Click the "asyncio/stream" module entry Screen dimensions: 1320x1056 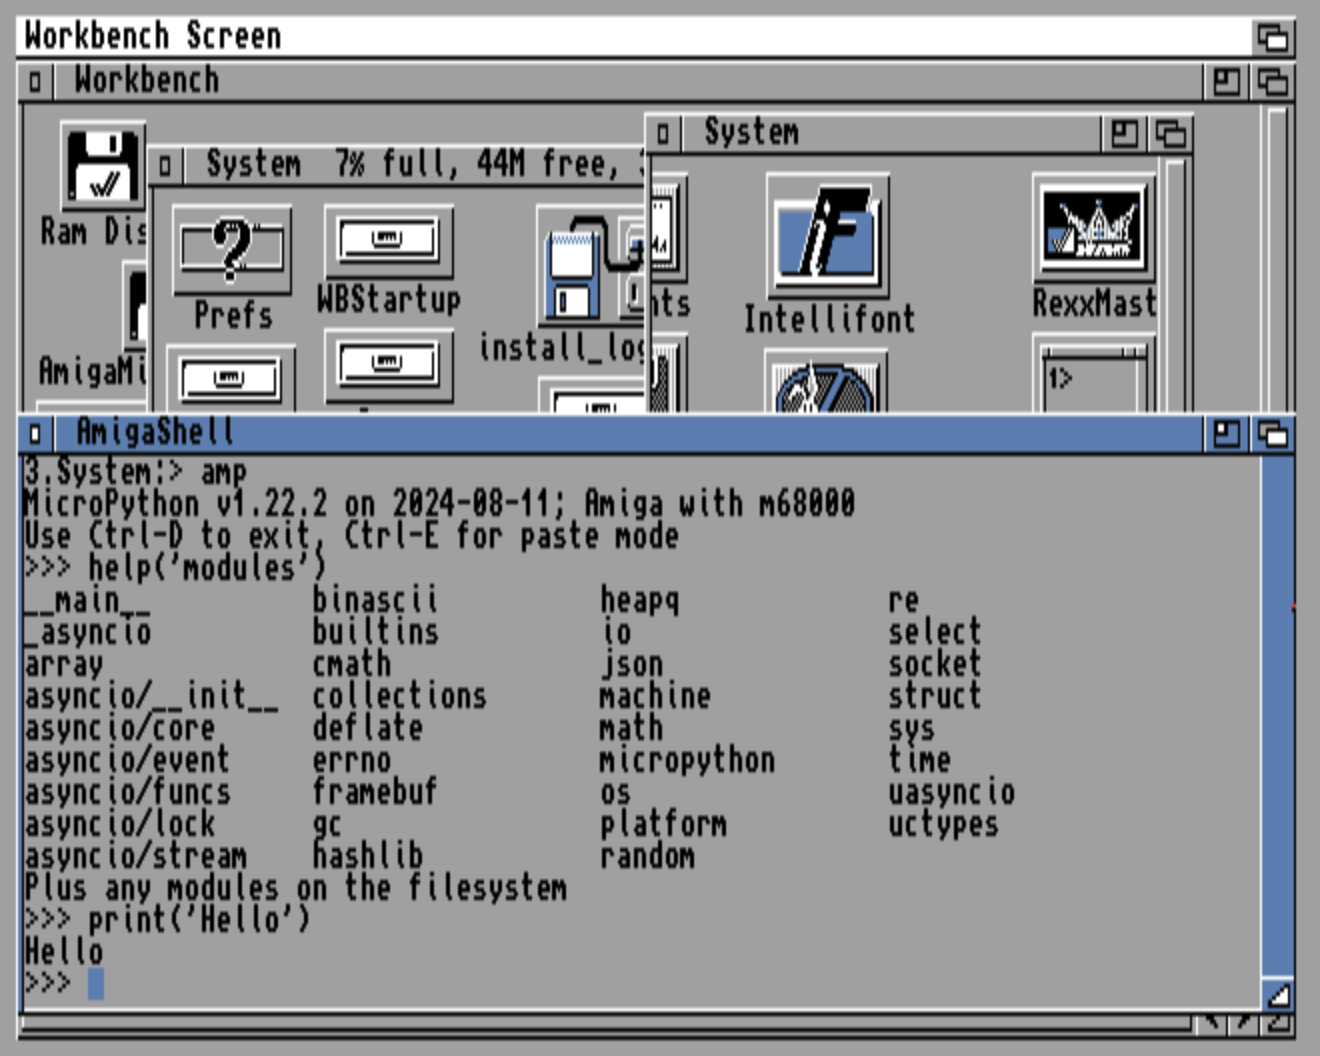click(136, 856)
